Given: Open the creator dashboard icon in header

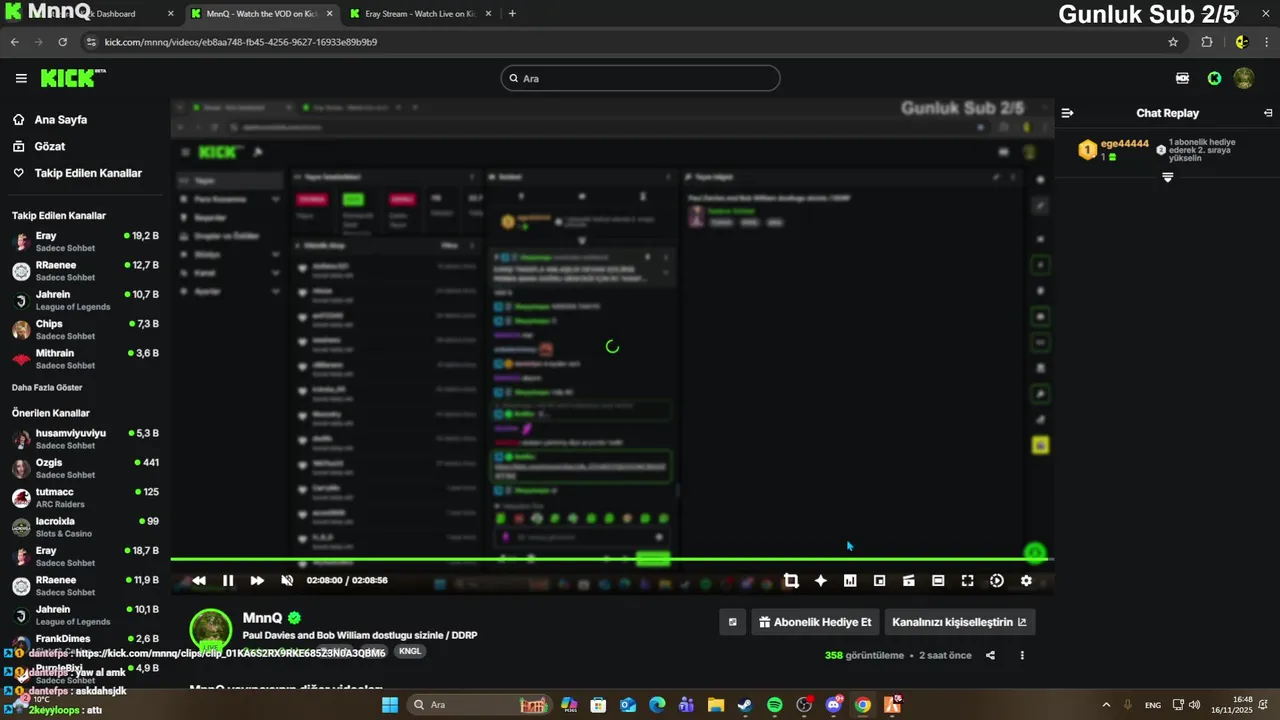Looking at the screenshot, I should [x=1182, y=78].
